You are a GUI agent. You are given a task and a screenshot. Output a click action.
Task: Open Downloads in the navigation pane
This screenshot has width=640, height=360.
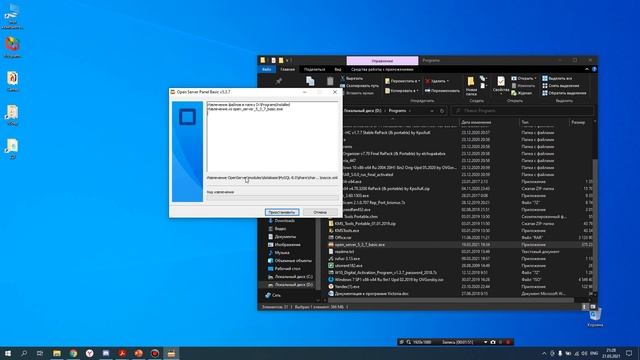(x=284, y=221)
